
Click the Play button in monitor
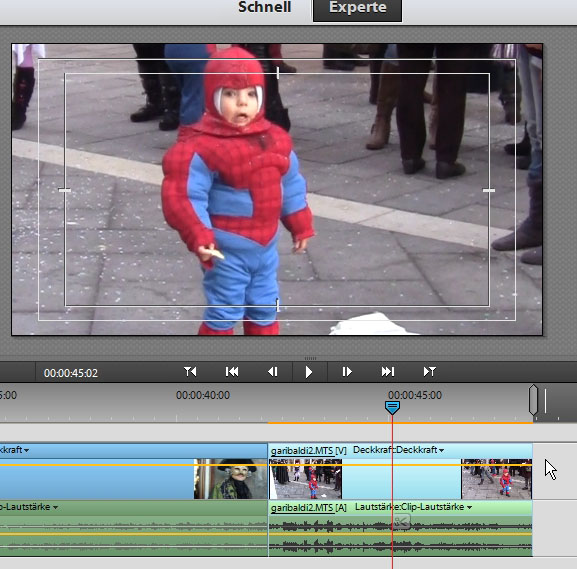[309, 372]
